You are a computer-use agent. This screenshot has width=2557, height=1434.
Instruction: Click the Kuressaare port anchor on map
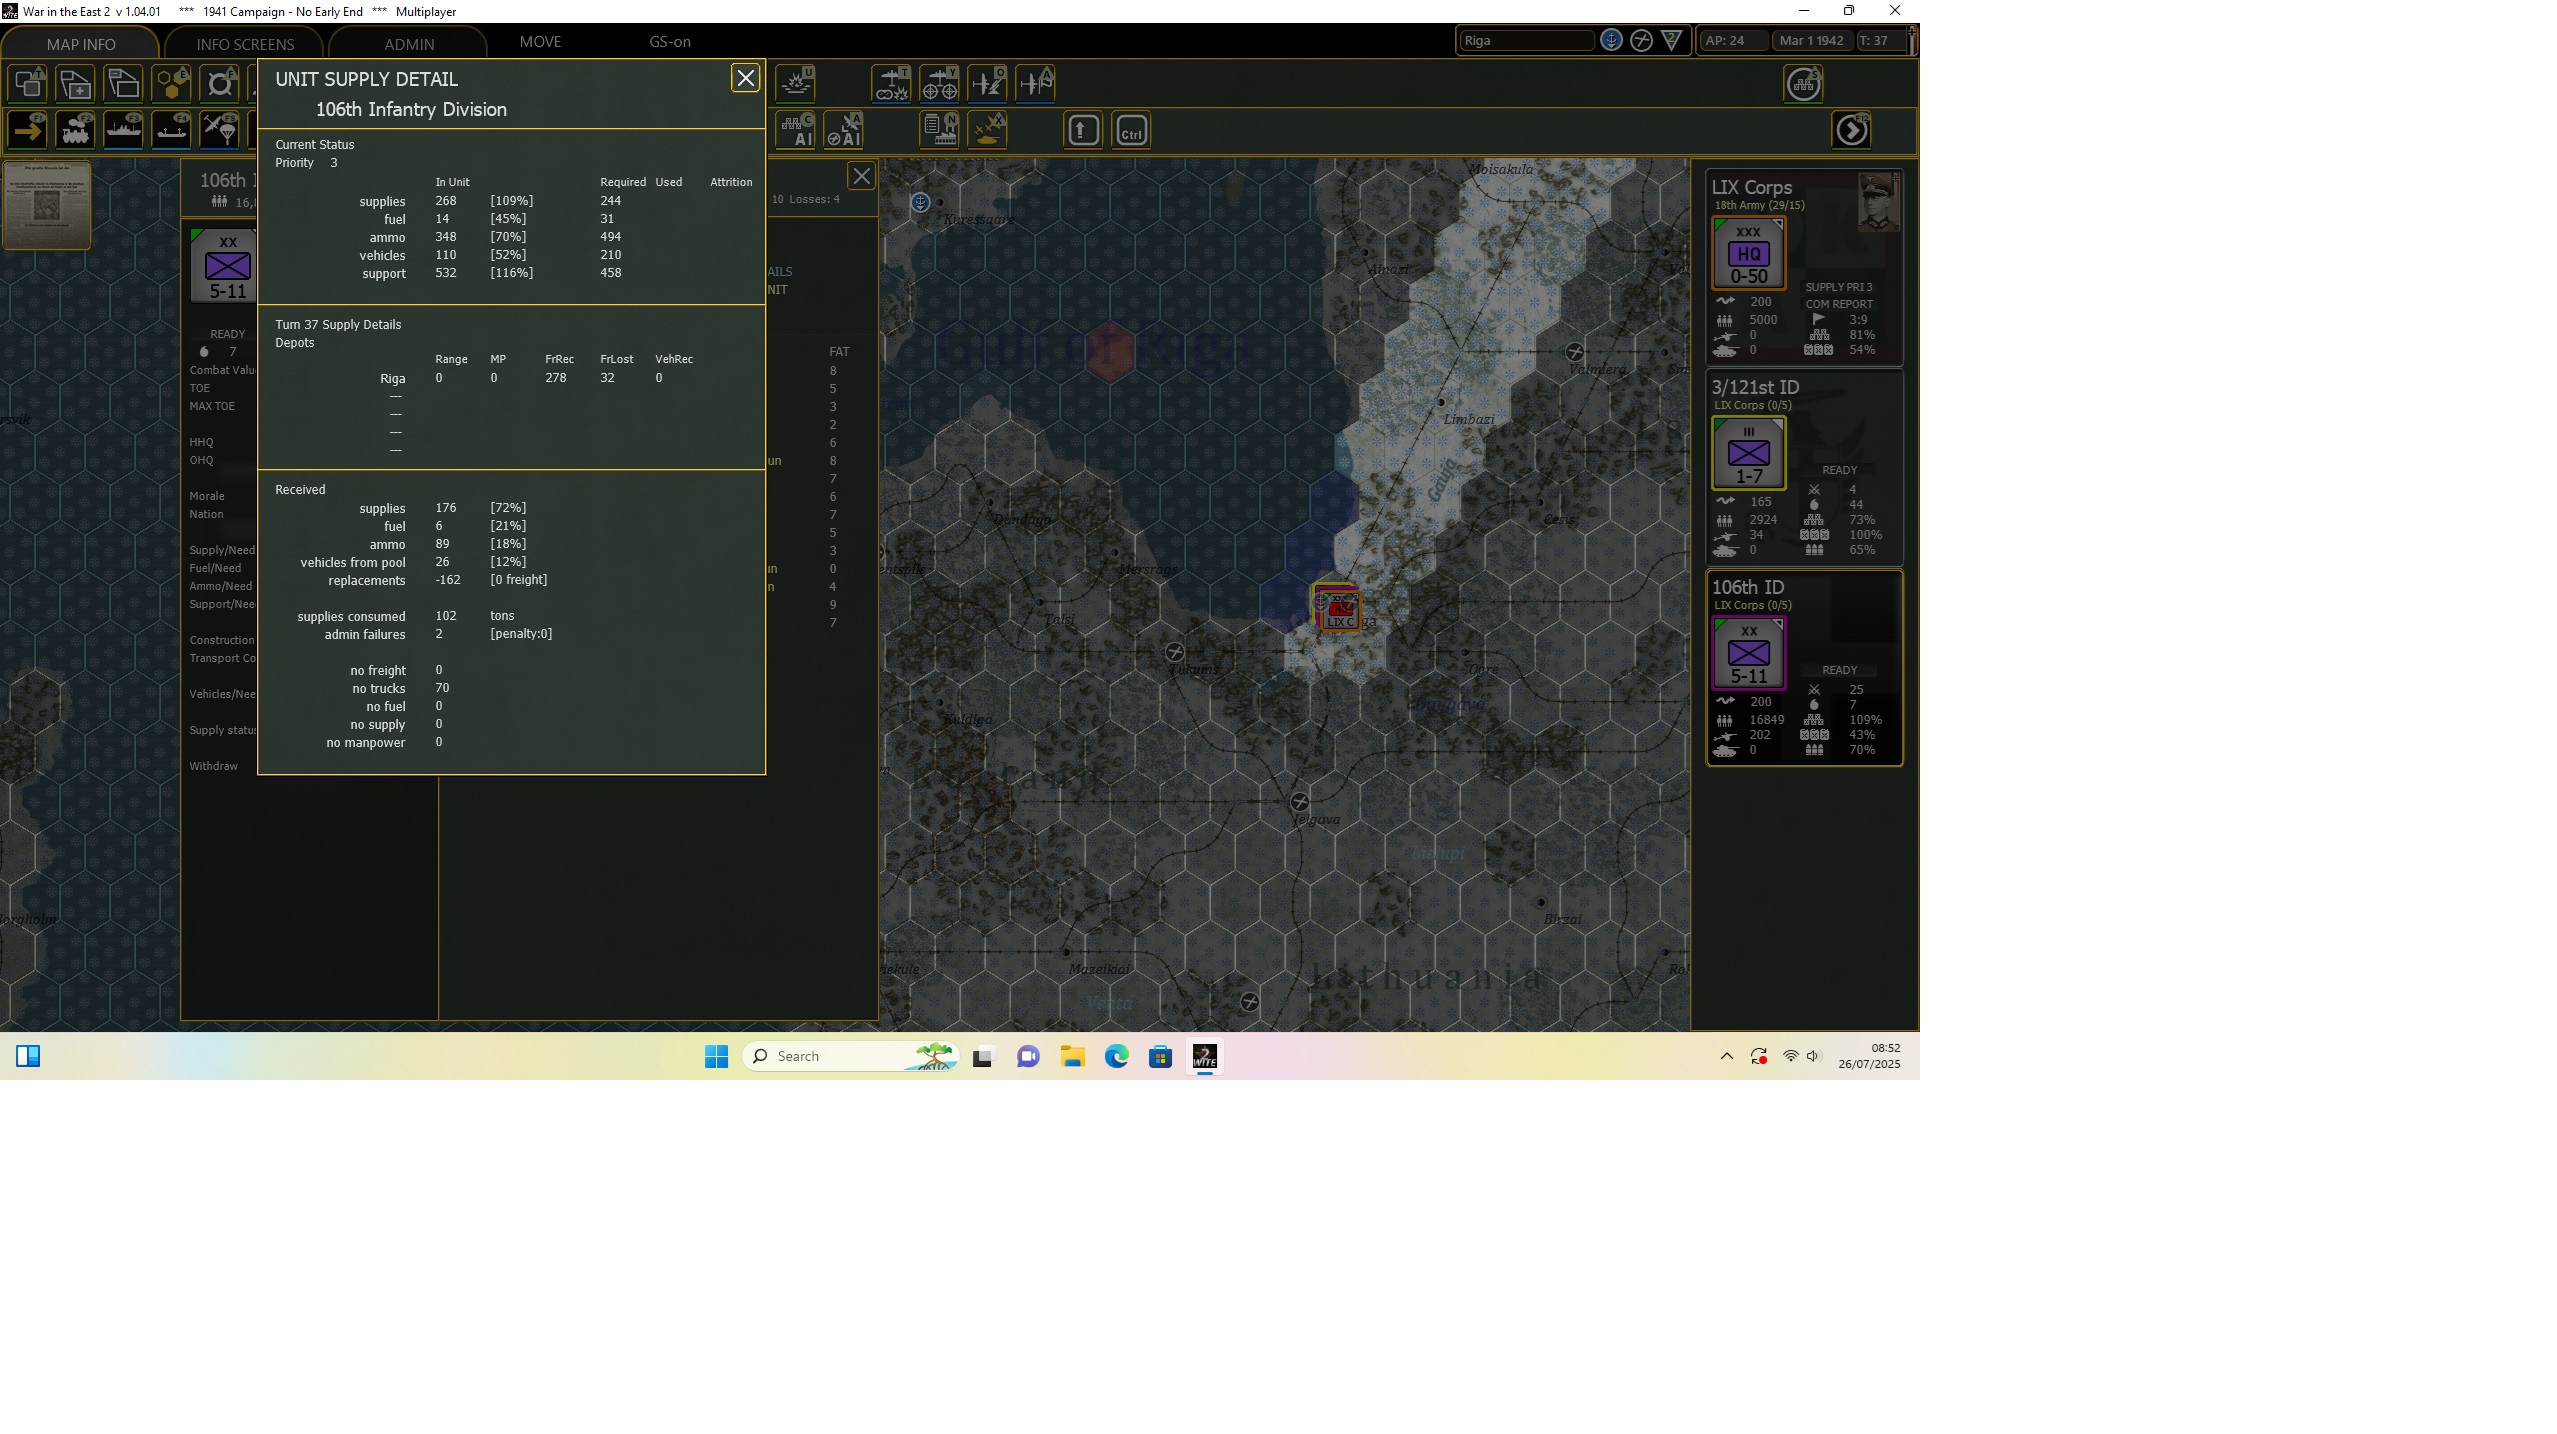pyautogui.click(x=920, y=203)
